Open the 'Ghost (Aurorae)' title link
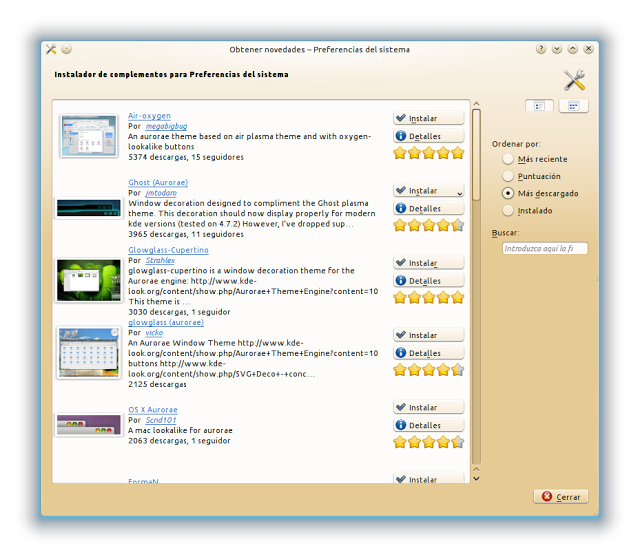The width and height of the screenshot is (640, 557). 158,183
